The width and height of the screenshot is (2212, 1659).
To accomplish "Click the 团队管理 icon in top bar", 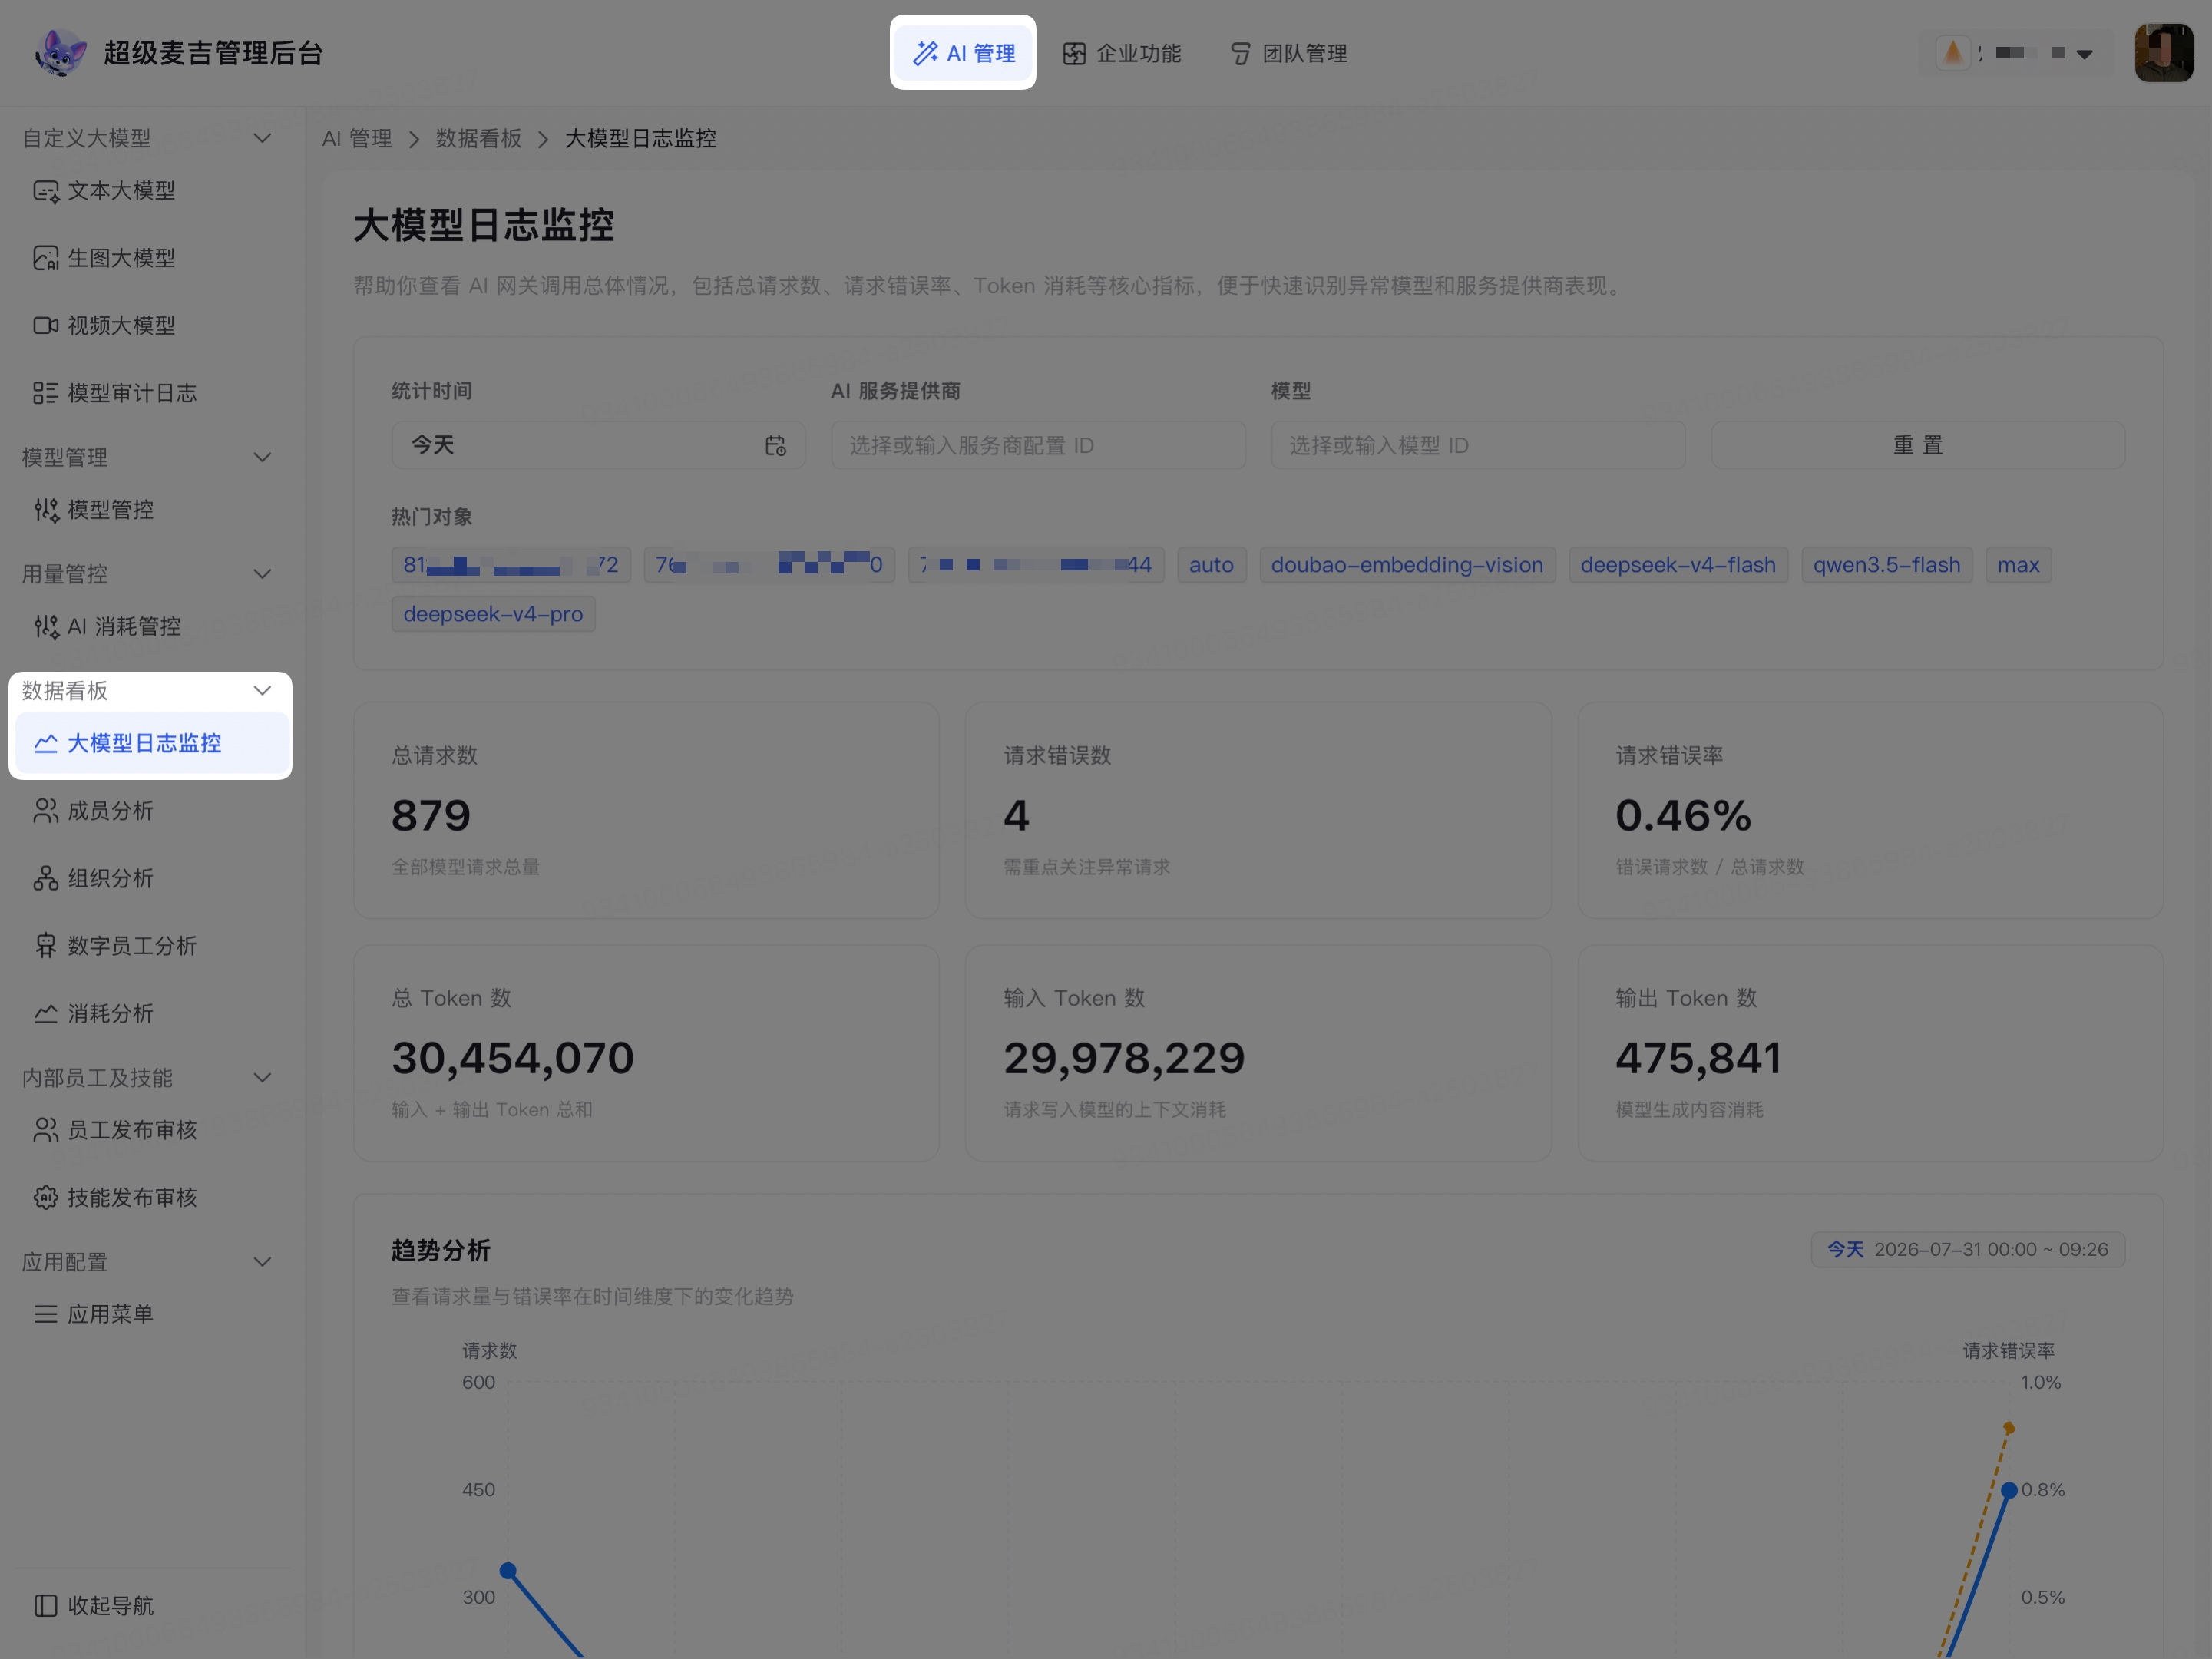I will pyautogui.click(x=1240, y=54).
